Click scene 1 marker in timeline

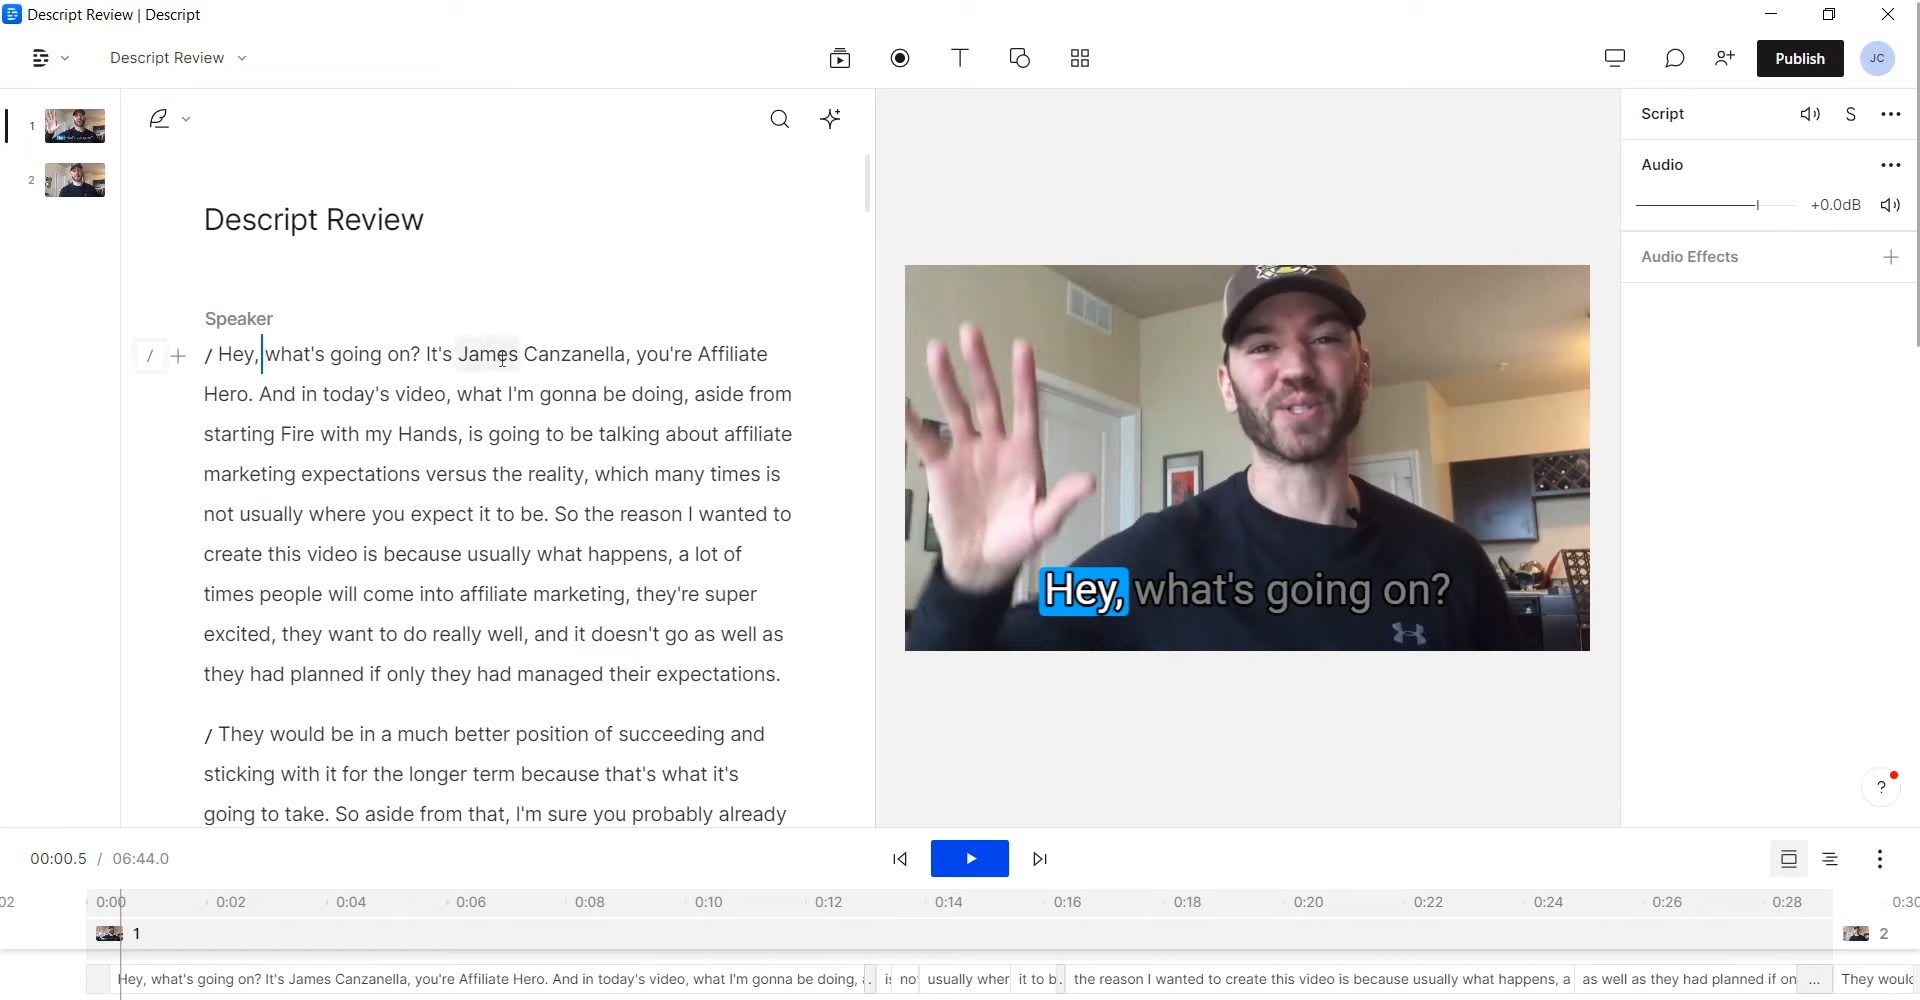pos(118,934)
